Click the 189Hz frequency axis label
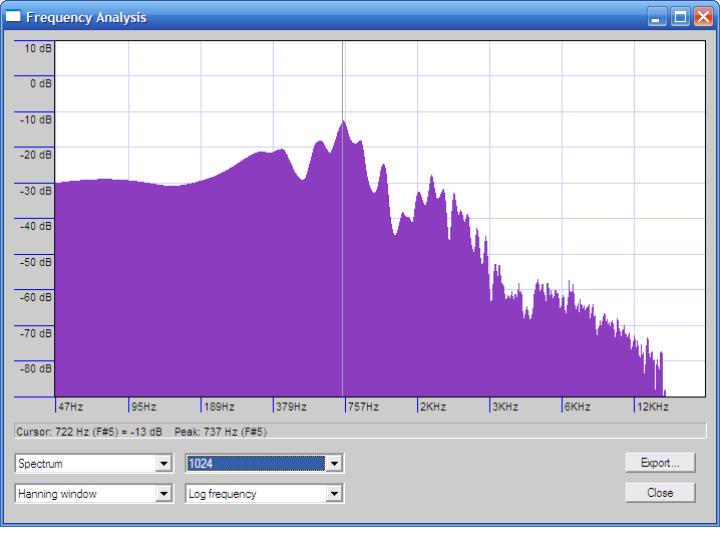 click(x=219, y=406)
